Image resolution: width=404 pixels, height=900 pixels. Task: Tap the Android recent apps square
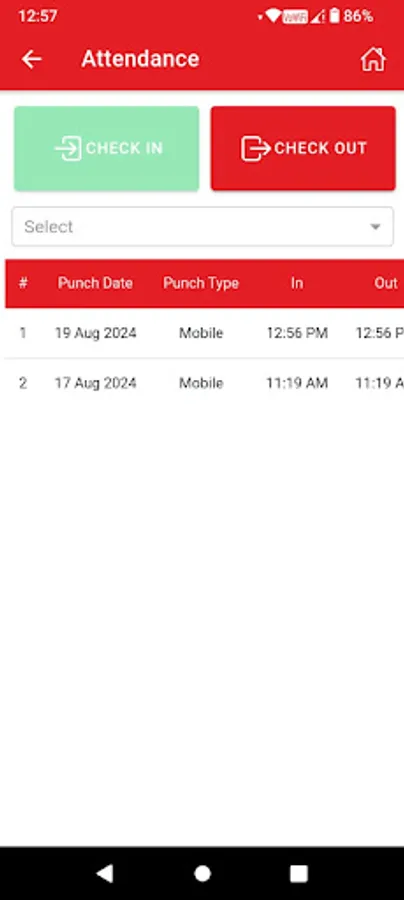[299, 874]
